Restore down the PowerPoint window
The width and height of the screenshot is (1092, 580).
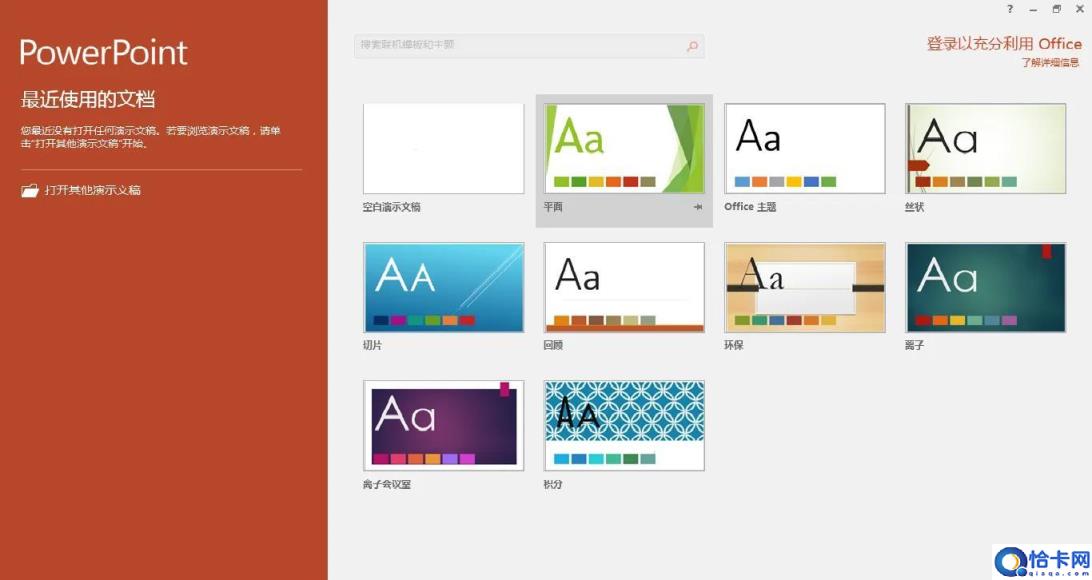coord(1056,9)
